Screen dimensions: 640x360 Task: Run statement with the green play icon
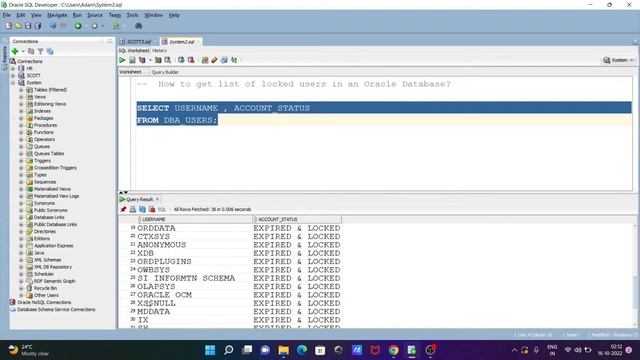pos(122,60)
